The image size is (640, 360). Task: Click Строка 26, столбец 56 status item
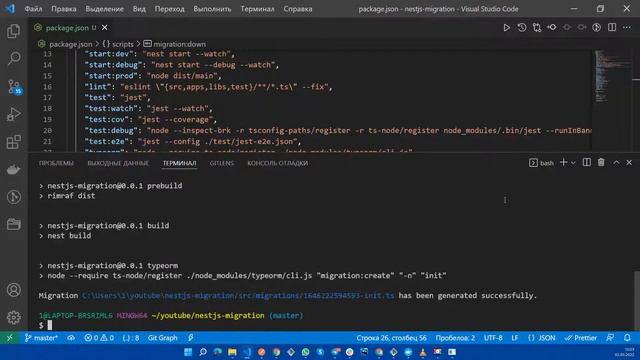[x=391, y=338]
